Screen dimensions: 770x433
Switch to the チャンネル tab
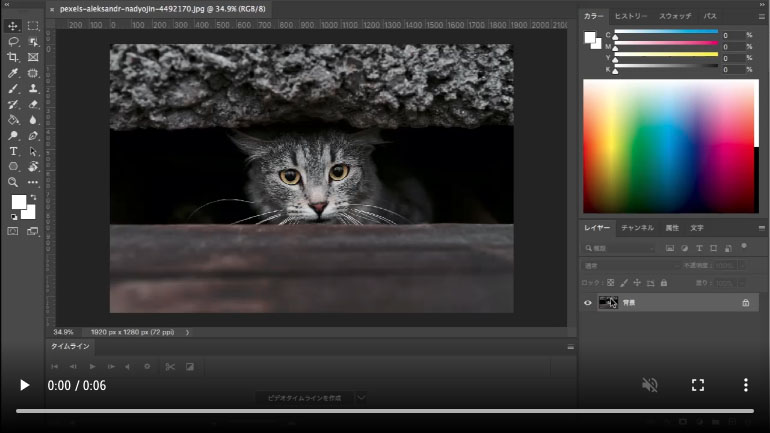637,228
